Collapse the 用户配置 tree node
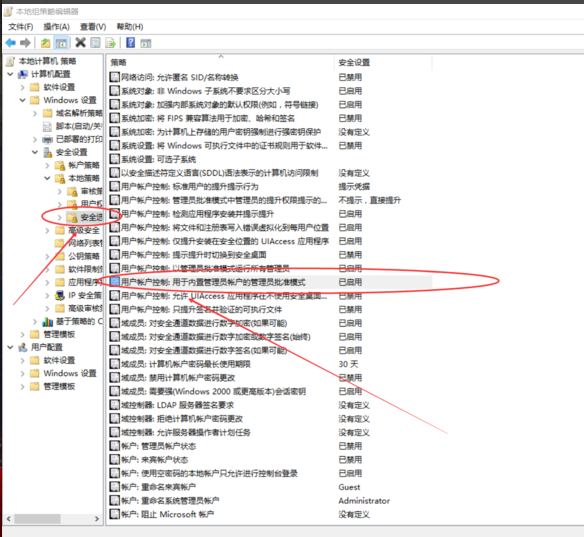 pos(10,347)
